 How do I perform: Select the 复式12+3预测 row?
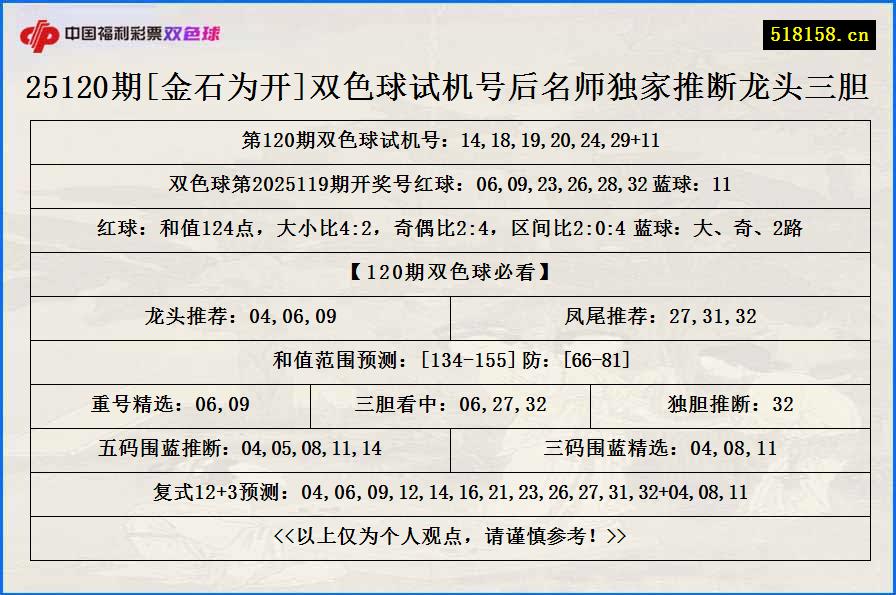coord(448,491)
